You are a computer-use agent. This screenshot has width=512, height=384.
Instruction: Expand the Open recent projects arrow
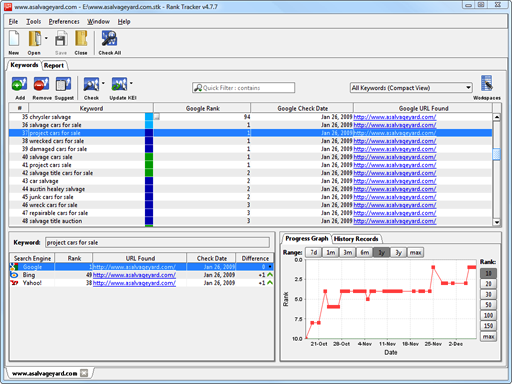(x=46, y=38)
